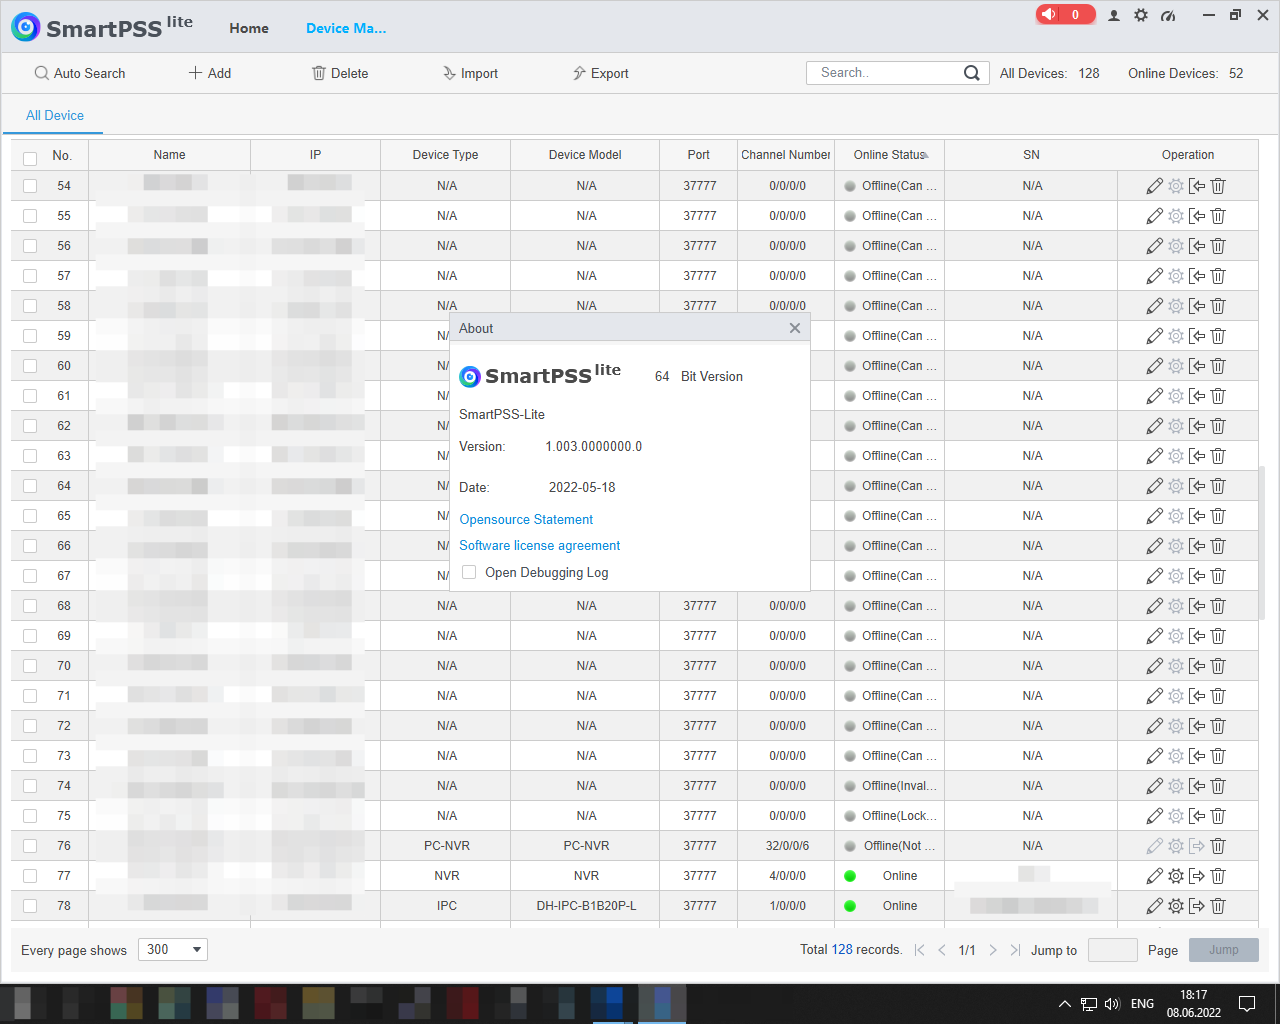Sort by the Online Status column header
1280x1024 pixels.
[x=890, y=155]
